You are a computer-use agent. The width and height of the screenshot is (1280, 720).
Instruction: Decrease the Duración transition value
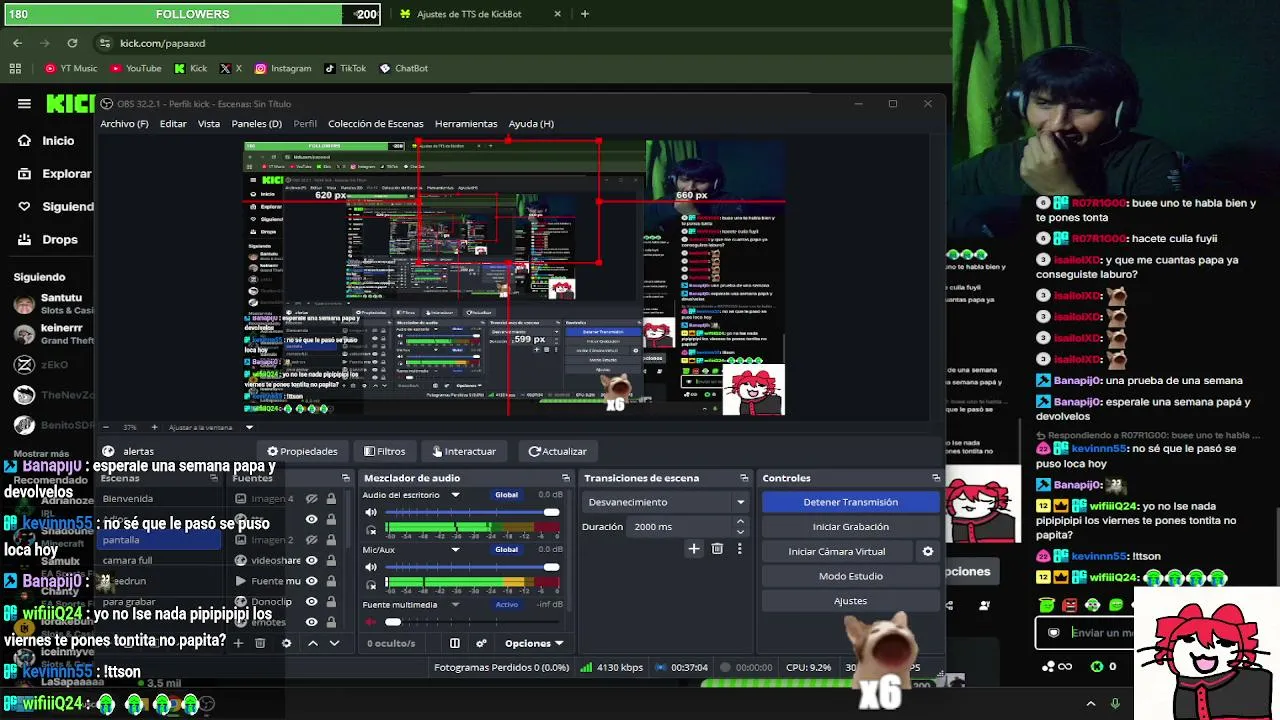pyautogui.click(x=740, y=531)
